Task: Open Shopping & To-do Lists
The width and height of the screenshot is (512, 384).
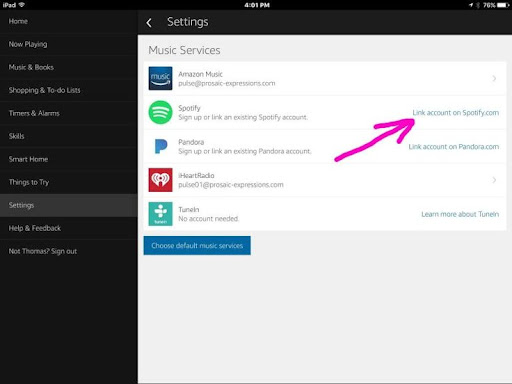Action: (x=69, y=90)
